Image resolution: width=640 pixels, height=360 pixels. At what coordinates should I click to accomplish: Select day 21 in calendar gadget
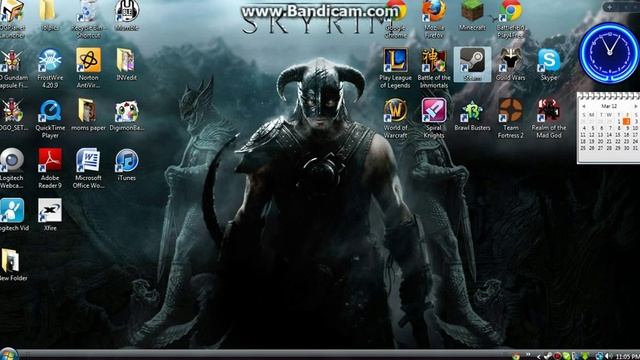[x=609, y=141]
